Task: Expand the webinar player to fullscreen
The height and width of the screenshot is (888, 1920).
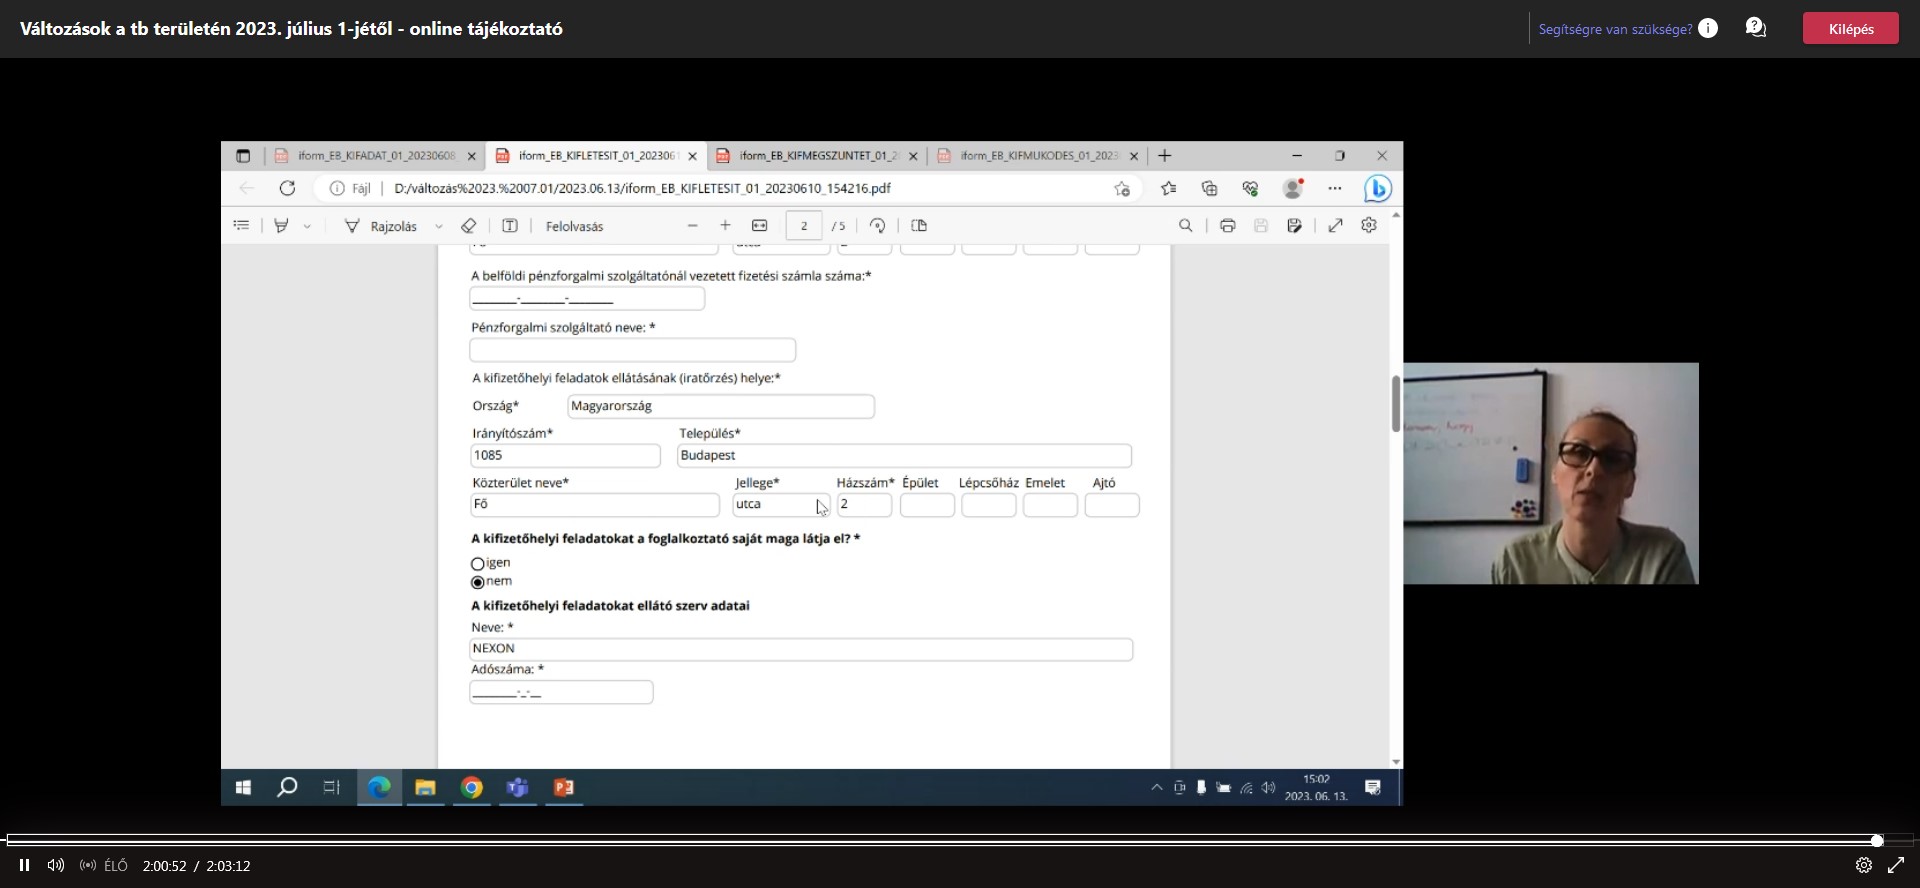Action: [1896, 865]
